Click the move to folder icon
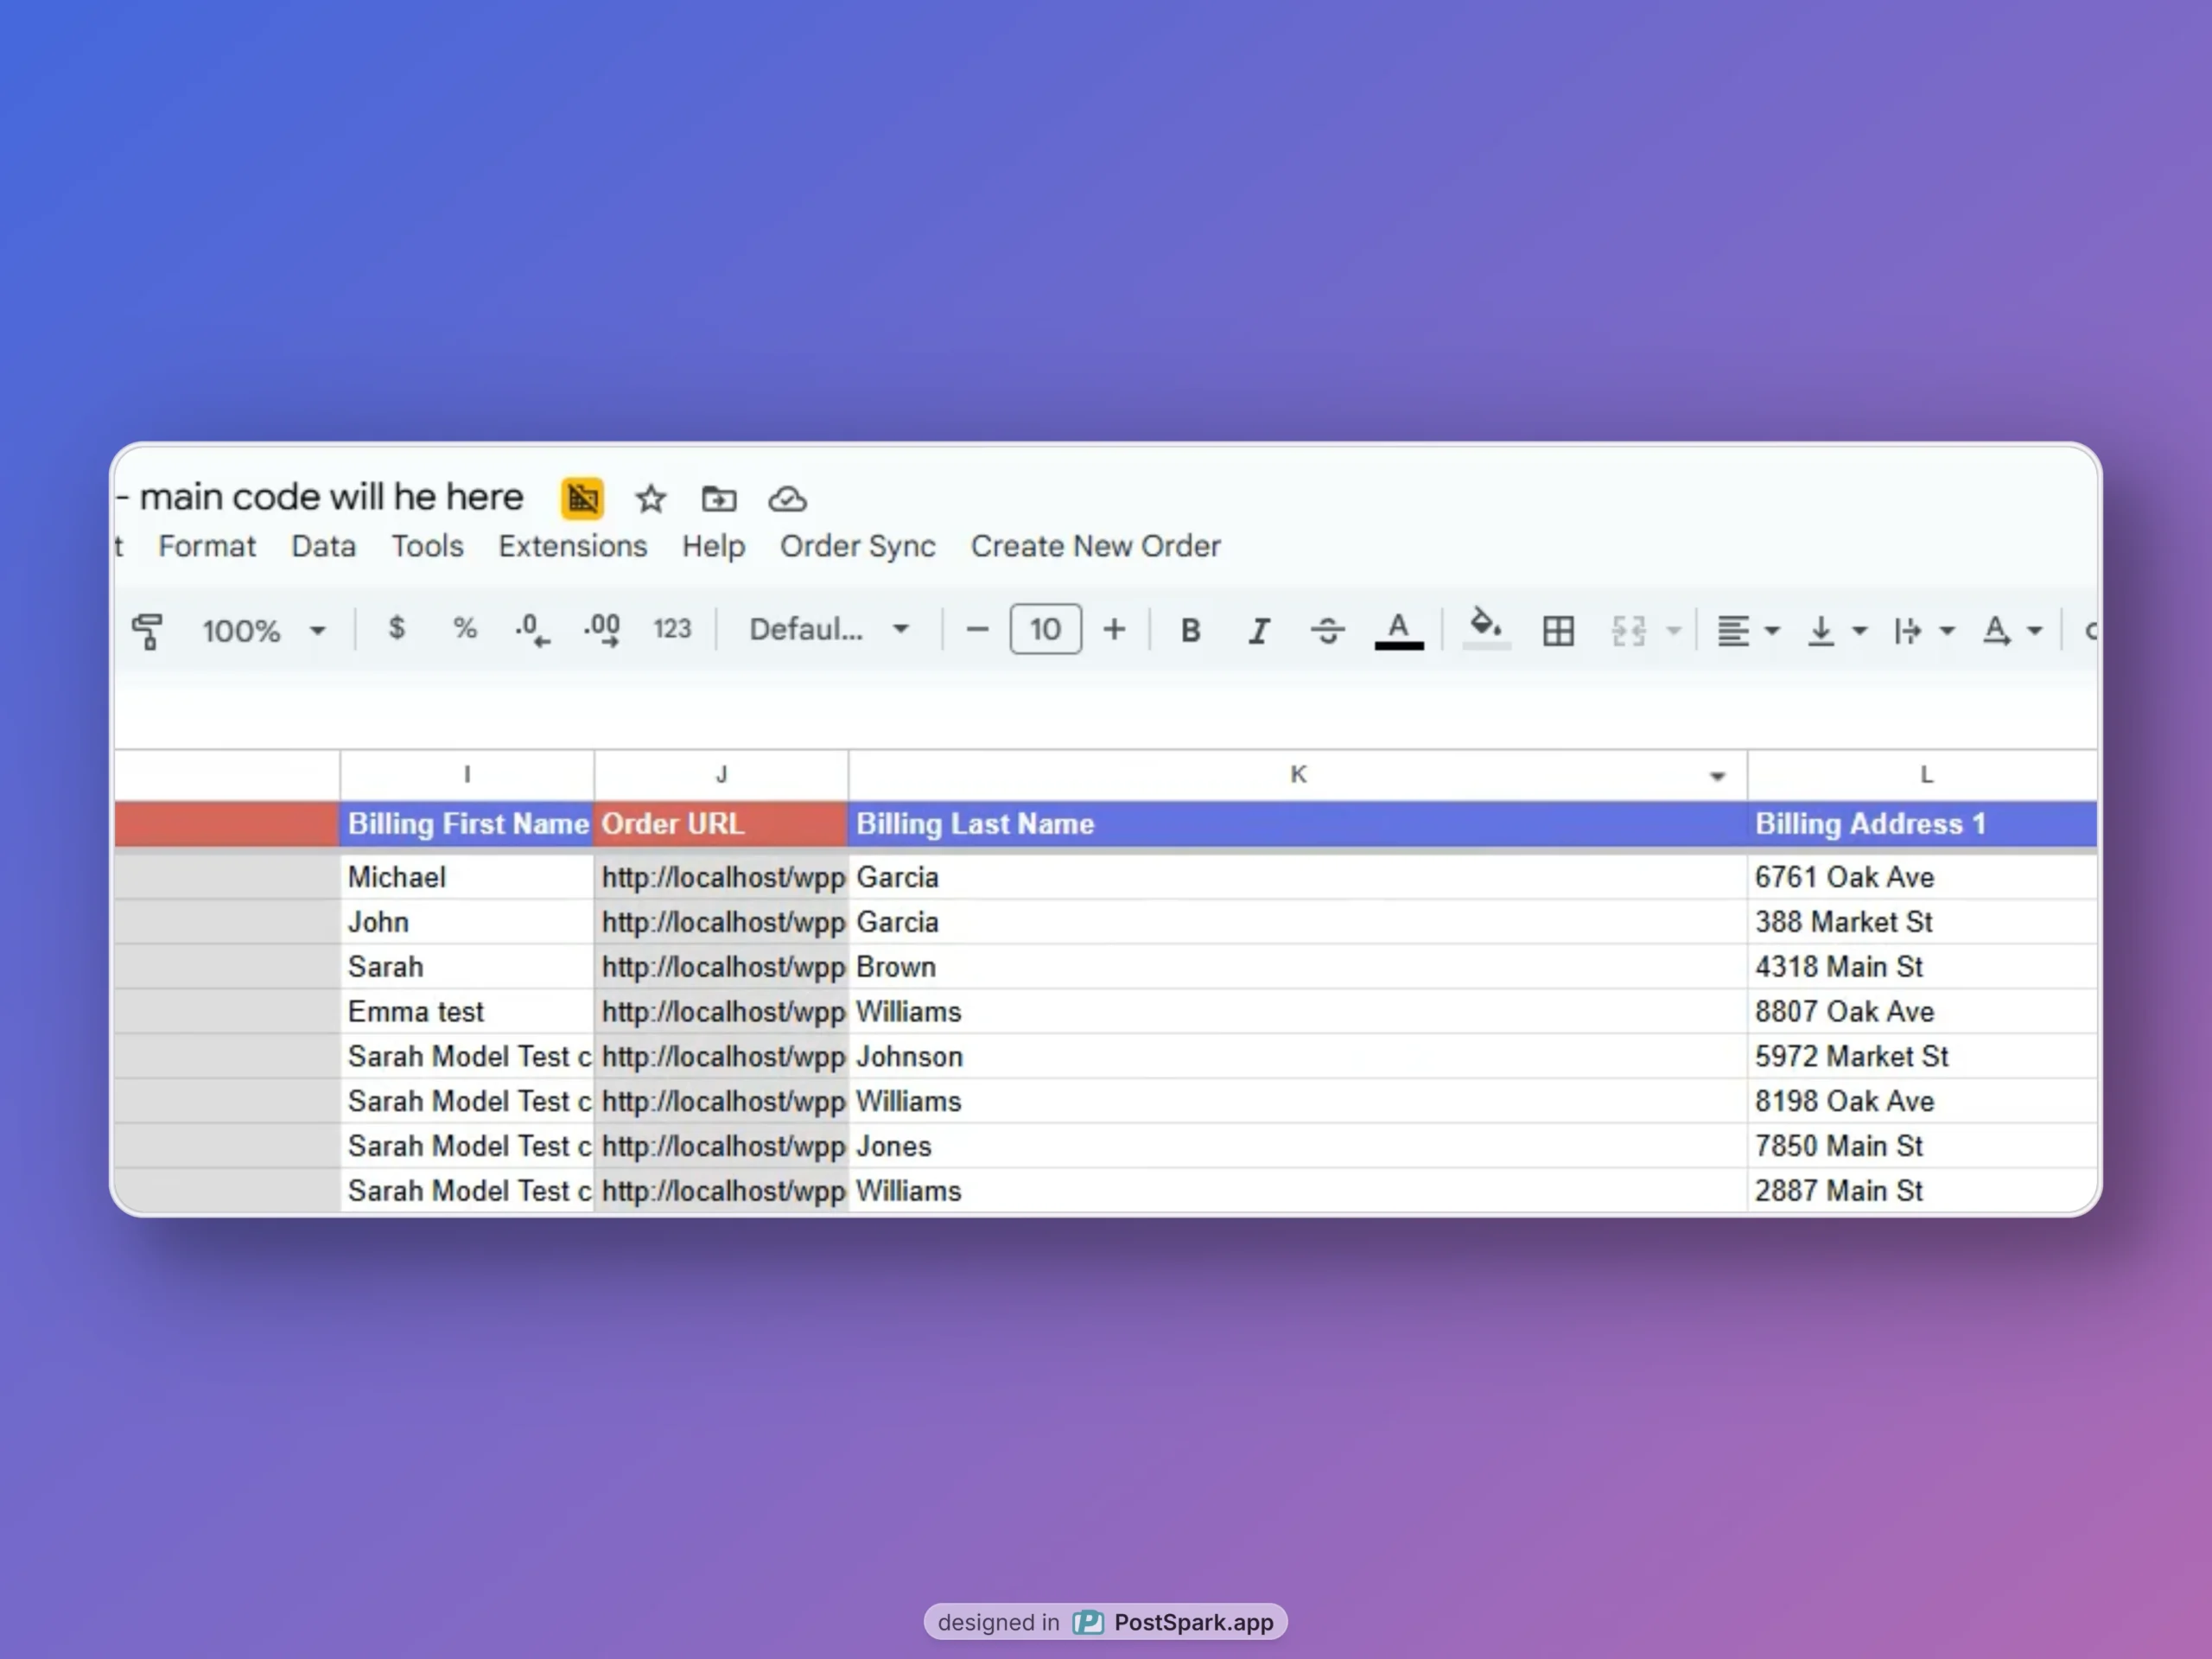The image size is (2212, 1659). click(x=718, y=498)
